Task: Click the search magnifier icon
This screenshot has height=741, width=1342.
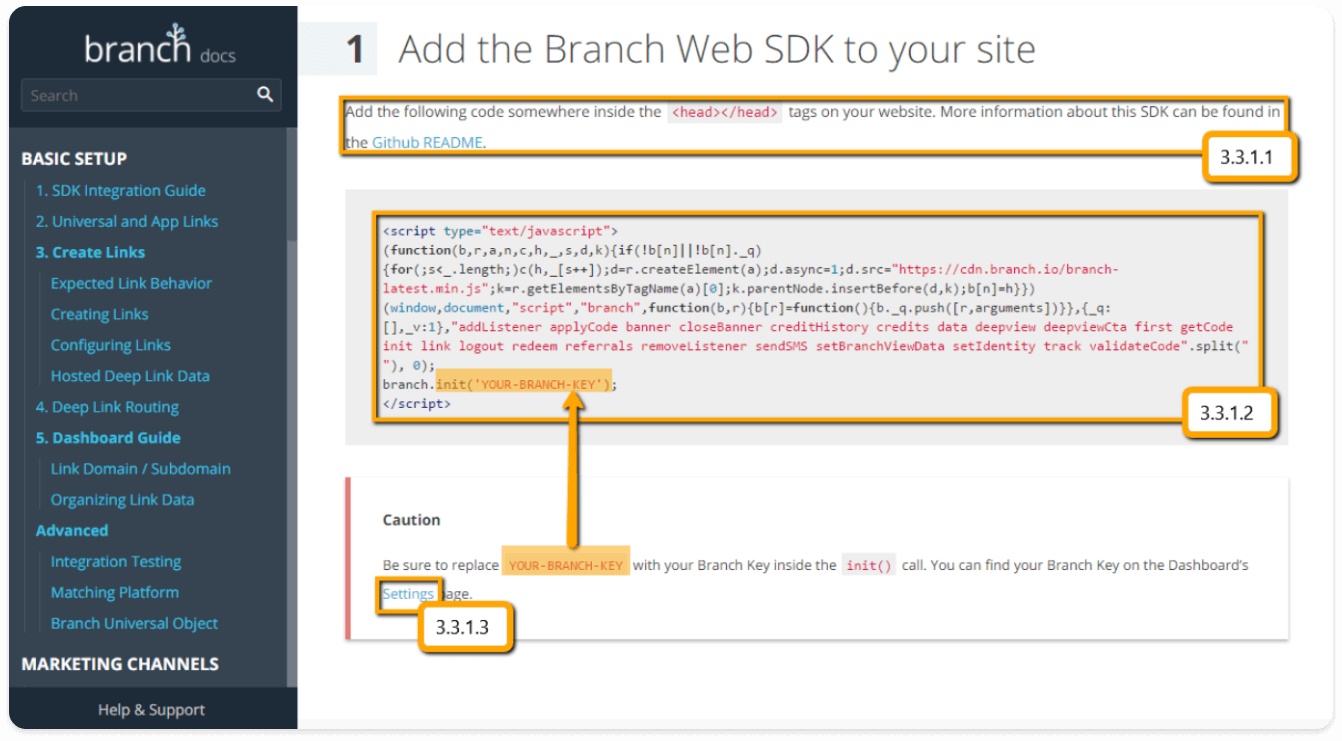Action: click(x=265, y=95)
